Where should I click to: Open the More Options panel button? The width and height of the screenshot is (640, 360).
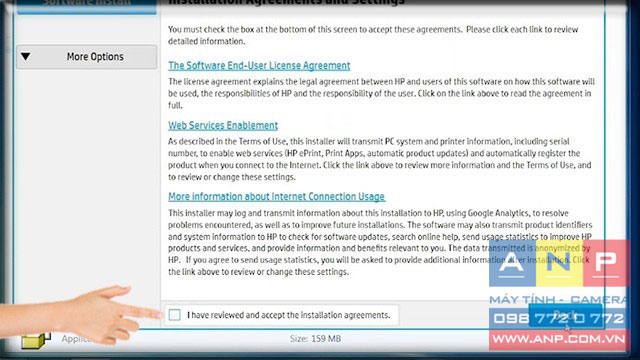(87, 57)
